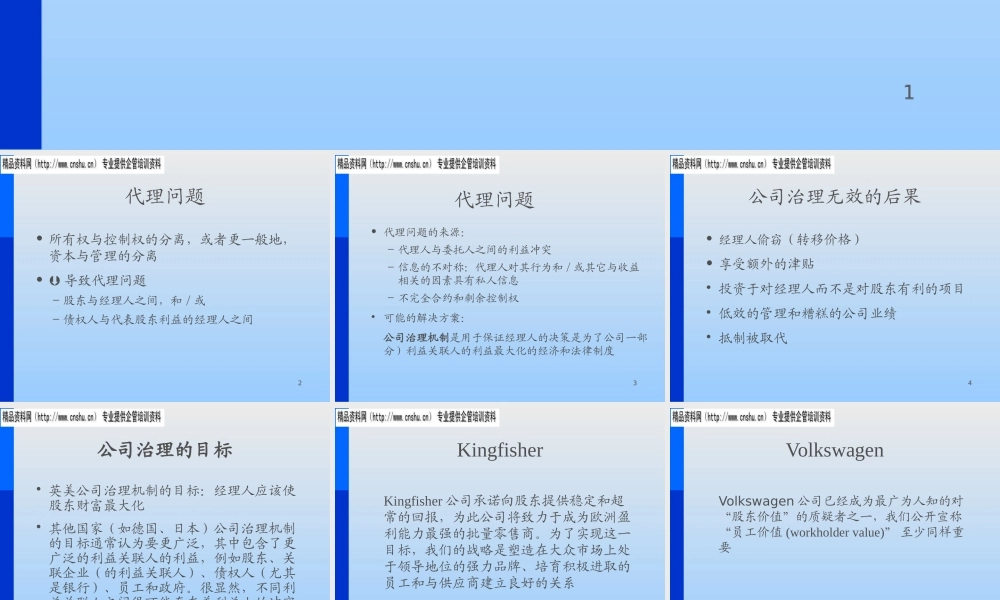Click the title 公司治理无效的后果
The height and width of the screenshot is (600, 1000).
click(834, 196)
